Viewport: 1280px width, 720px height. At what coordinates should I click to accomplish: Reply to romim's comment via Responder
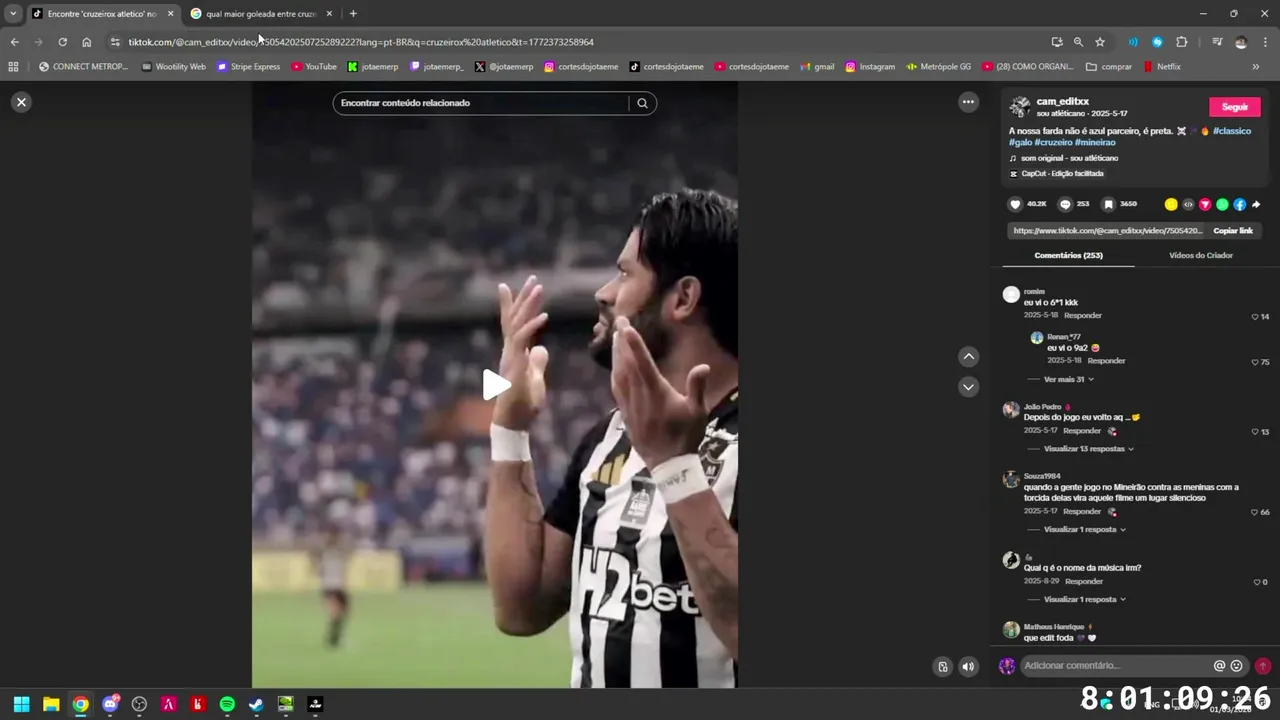1083,316
